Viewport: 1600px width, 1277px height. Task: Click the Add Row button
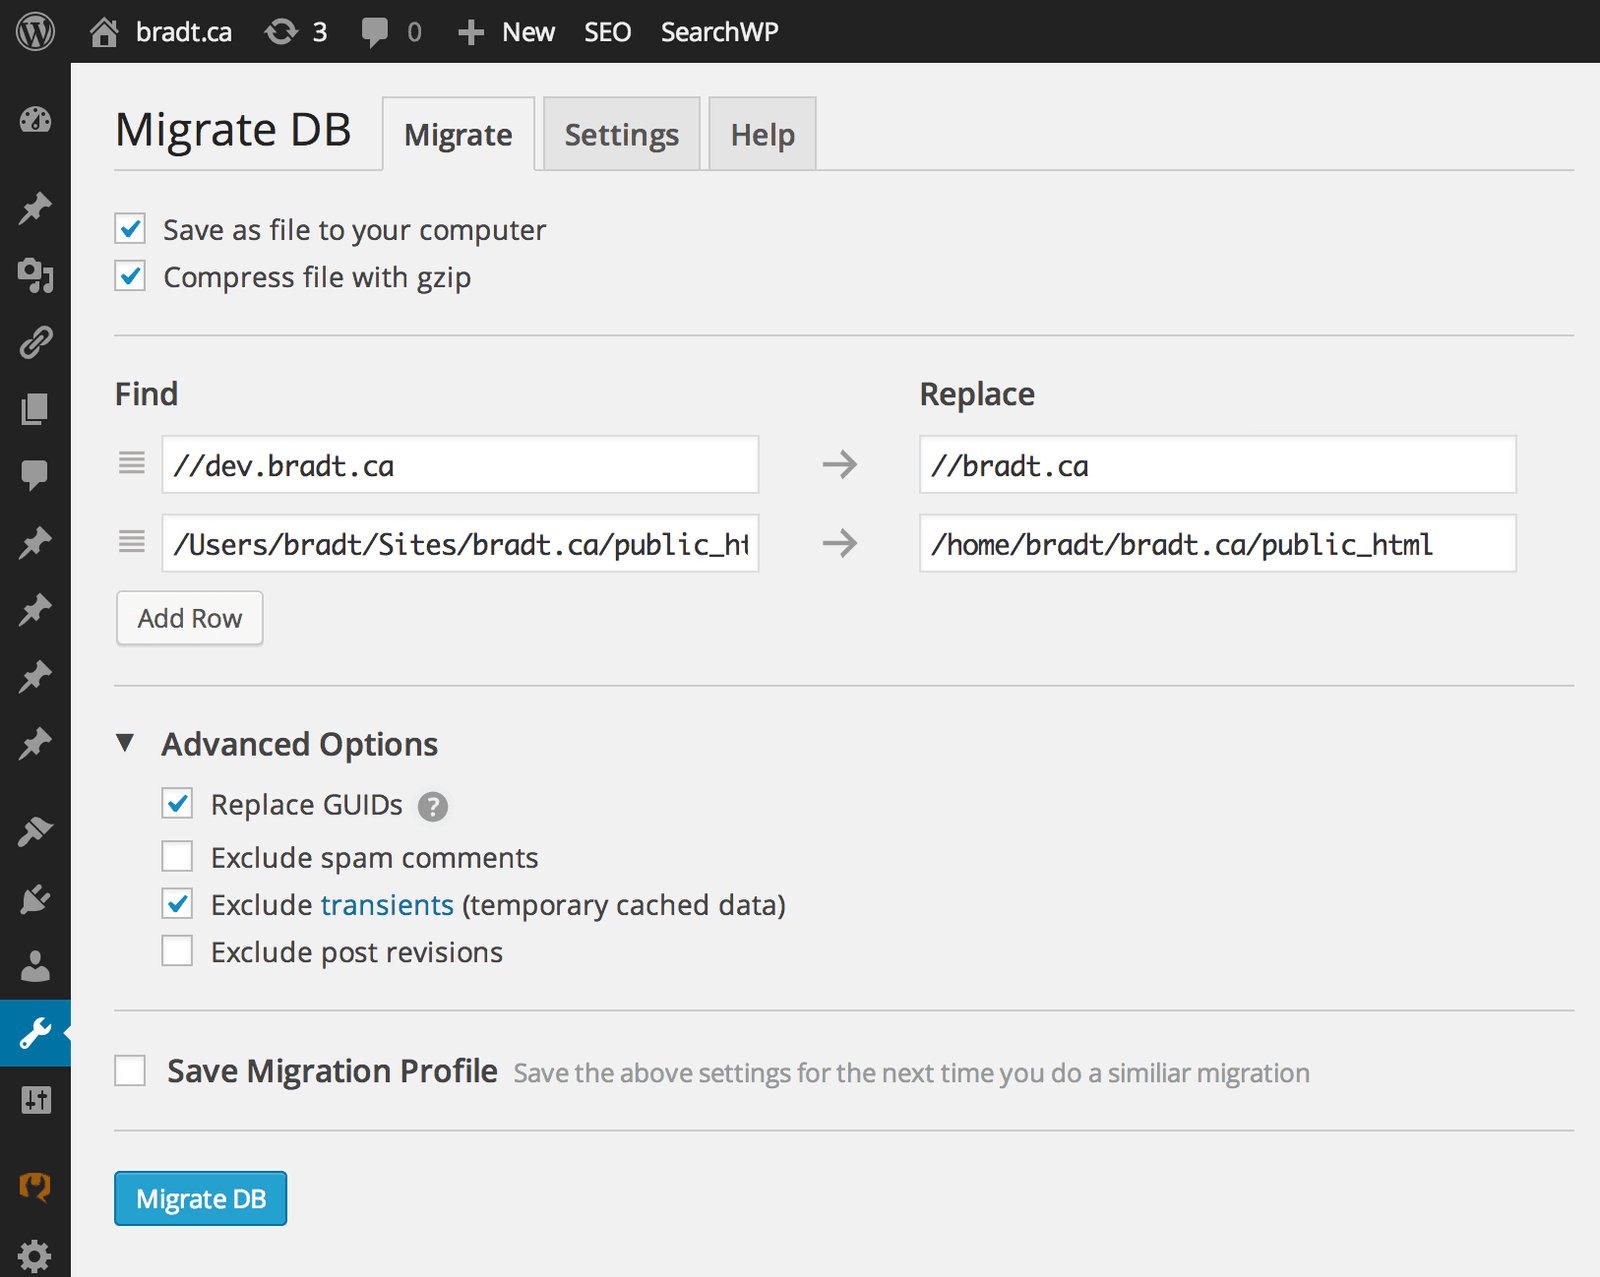tap(190, 618)
